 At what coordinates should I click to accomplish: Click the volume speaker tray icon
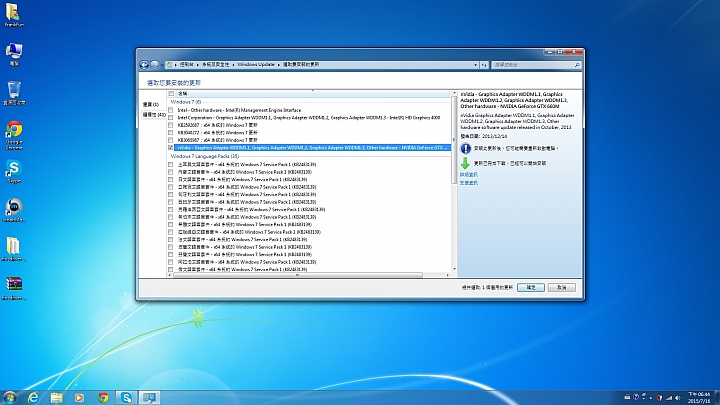(678, 398)
